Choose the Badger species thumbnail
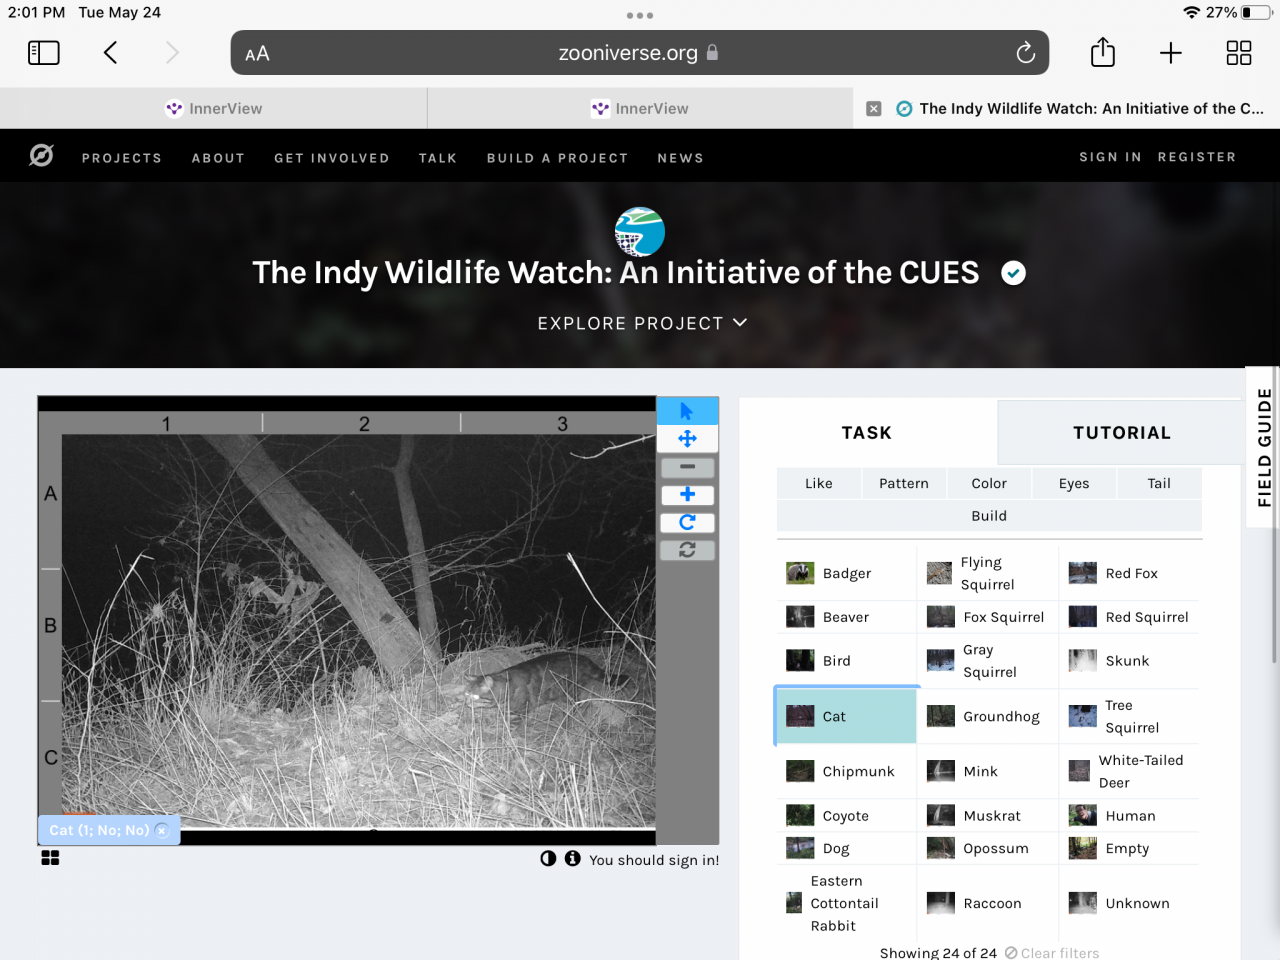 point(800,573)
